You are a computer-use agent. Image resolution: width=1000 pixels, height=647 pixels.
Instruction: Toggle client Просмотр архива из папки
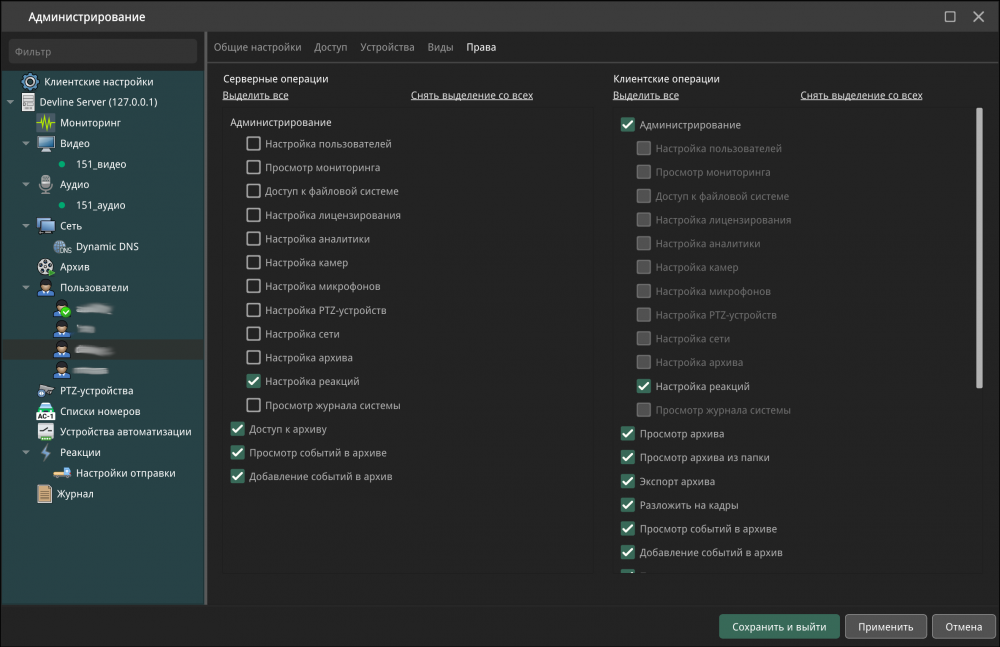click(x=628, y=457)
